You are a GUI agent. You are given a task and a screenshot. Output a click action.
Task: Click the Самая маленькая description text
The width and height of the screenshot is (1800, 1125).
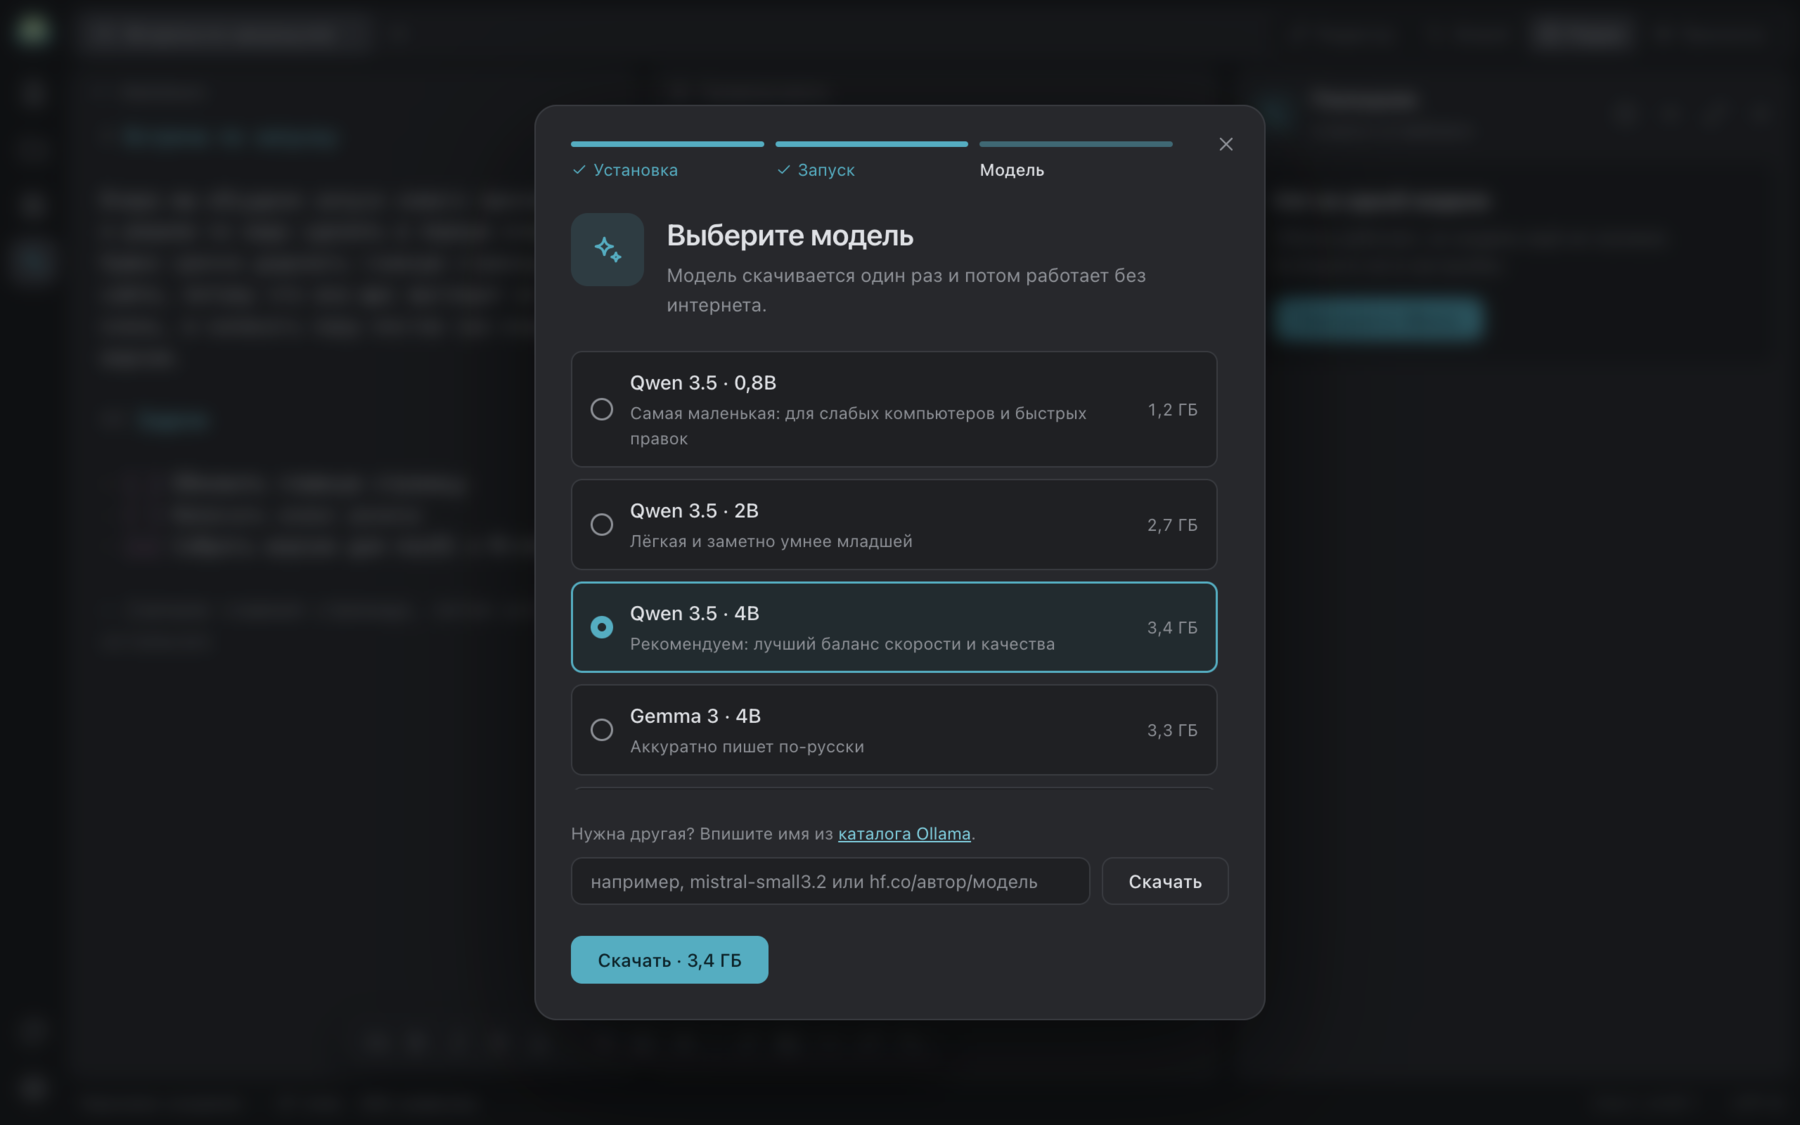858,426
